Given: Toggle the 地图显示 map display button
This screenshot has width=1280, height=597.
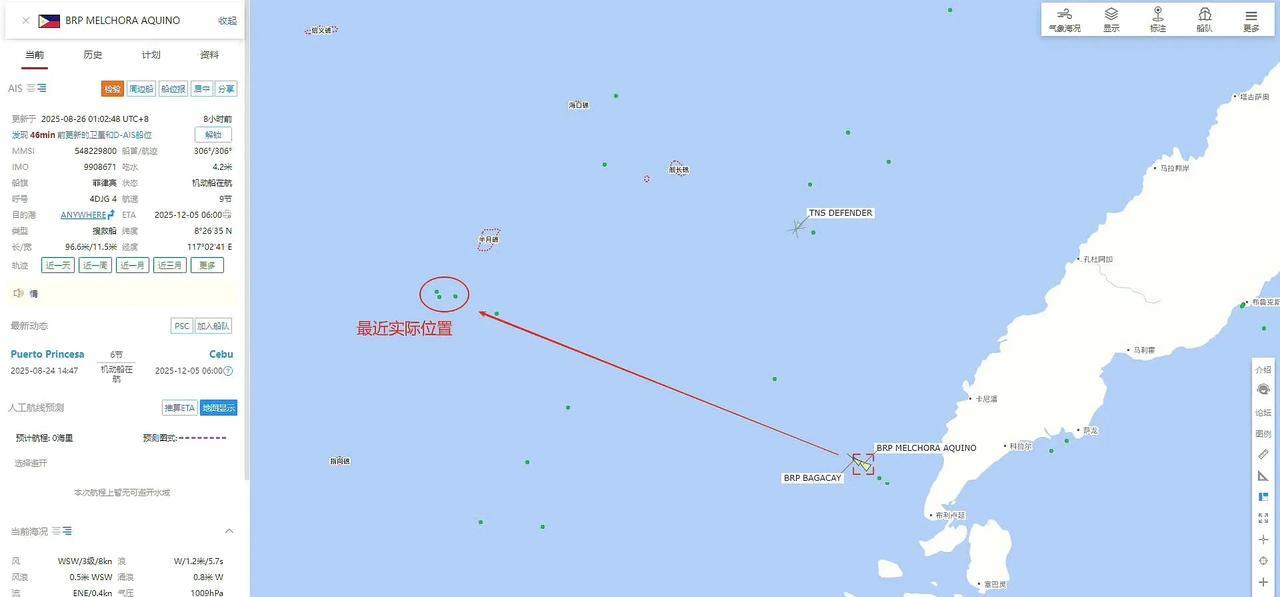Looking at the screenshot, I should (x=219, y=408).
